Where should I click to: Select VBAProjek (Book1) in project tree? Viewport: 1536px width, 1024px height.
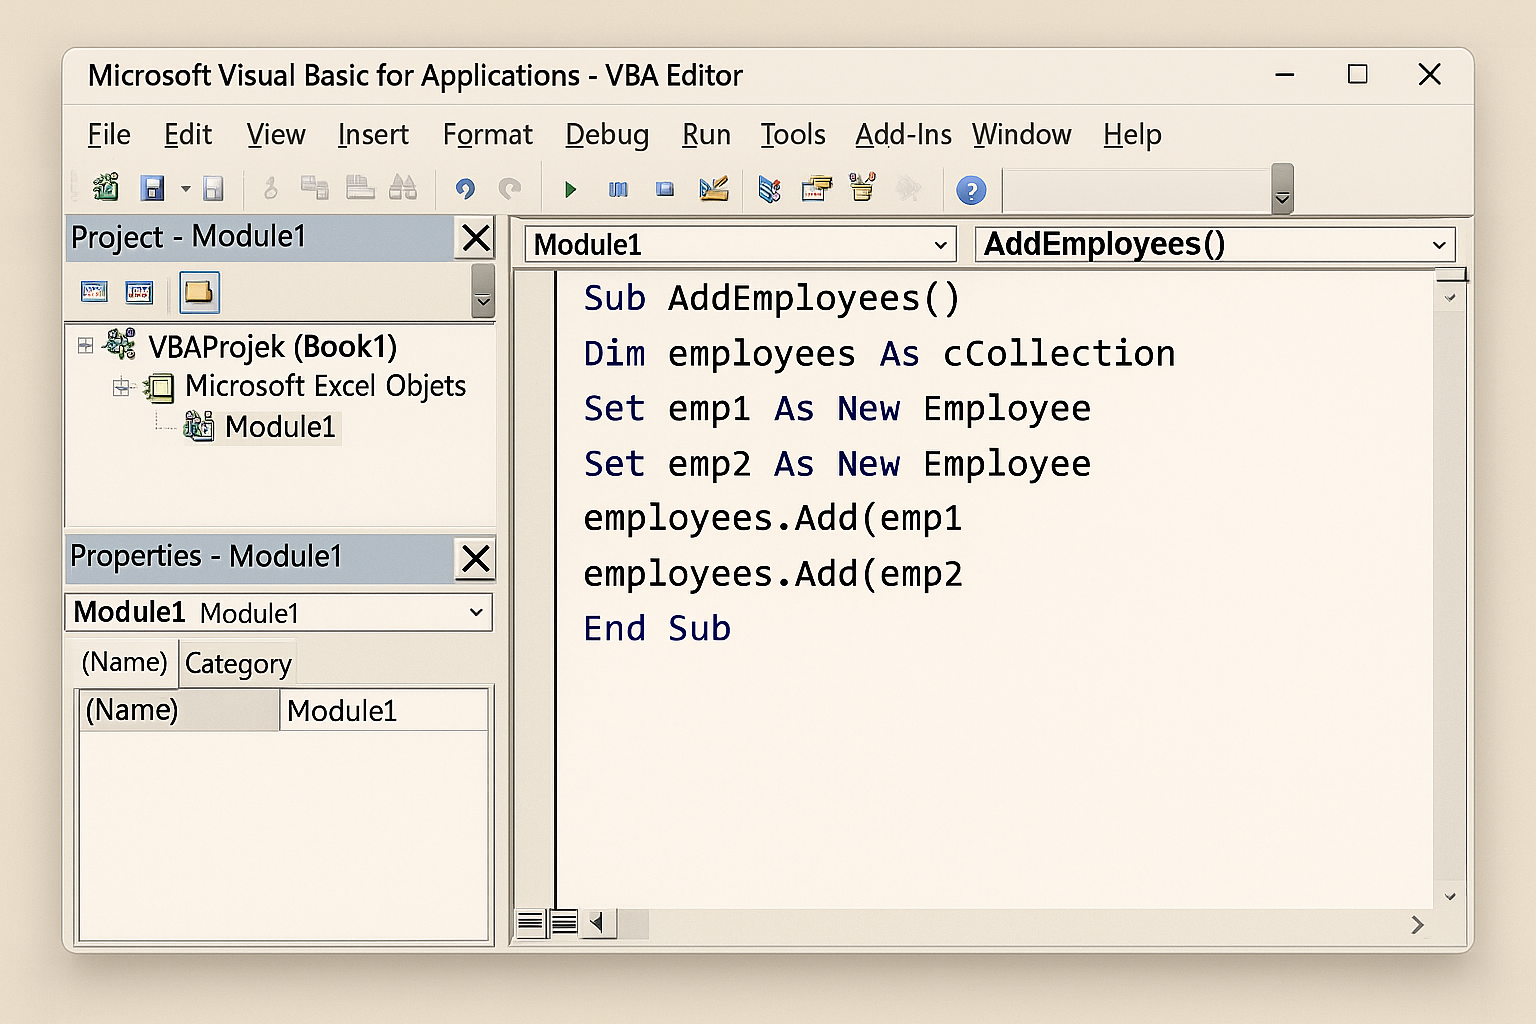click(x=273, y=347)
